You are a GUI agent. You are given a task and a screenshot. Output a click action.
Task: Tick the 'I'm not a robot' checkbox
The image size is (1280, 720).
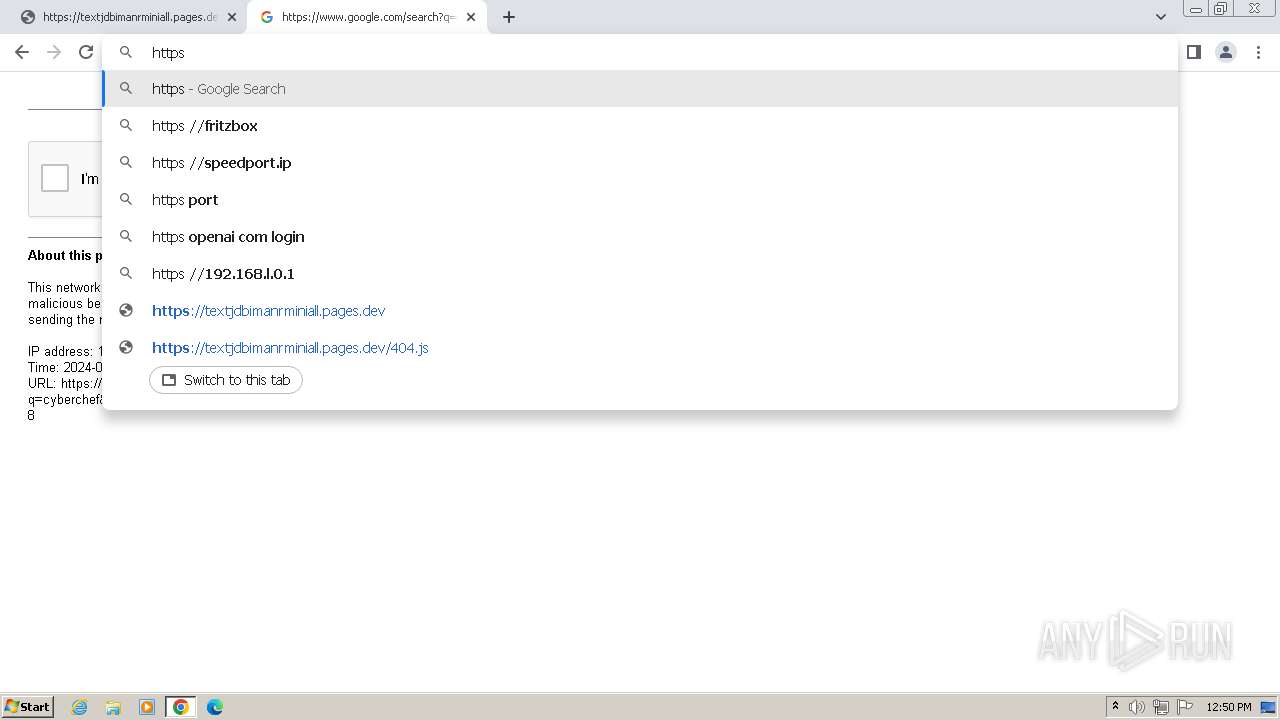(55, 178)
